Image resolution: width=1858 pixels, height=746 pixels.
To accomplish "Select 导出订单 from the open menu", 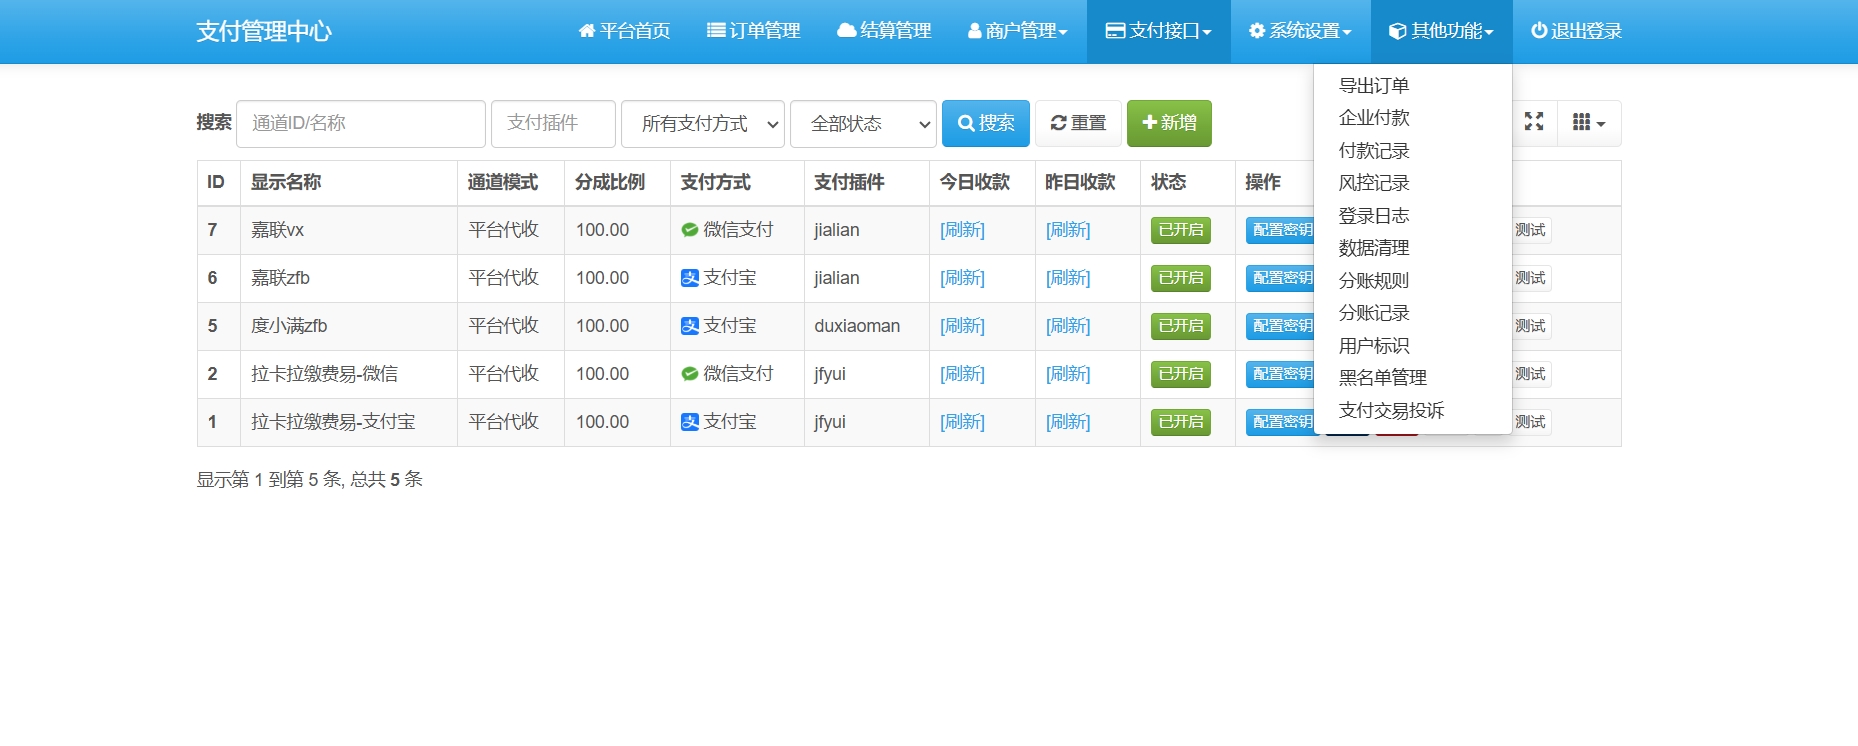I will pos(1374,86).
